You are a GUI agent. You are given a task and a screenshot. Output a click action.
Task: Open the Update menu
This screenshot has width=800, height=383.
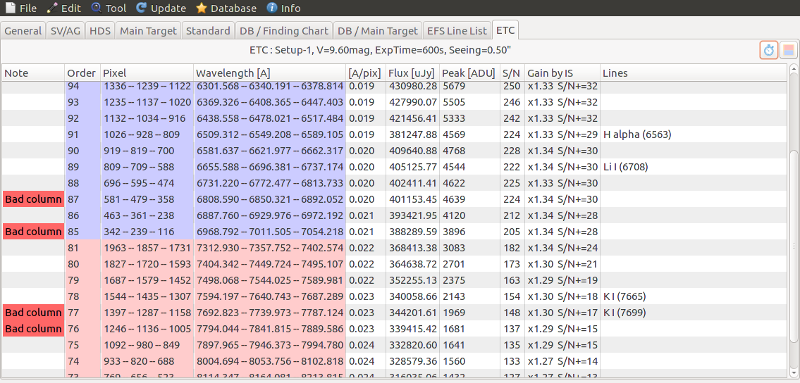pos(161,8)
